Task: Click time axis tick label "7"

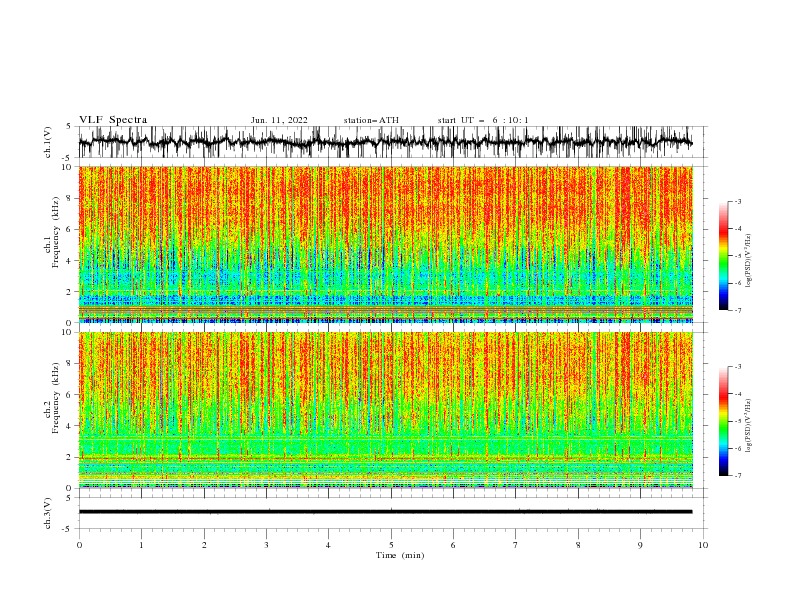Action: (x=516, y=545)
